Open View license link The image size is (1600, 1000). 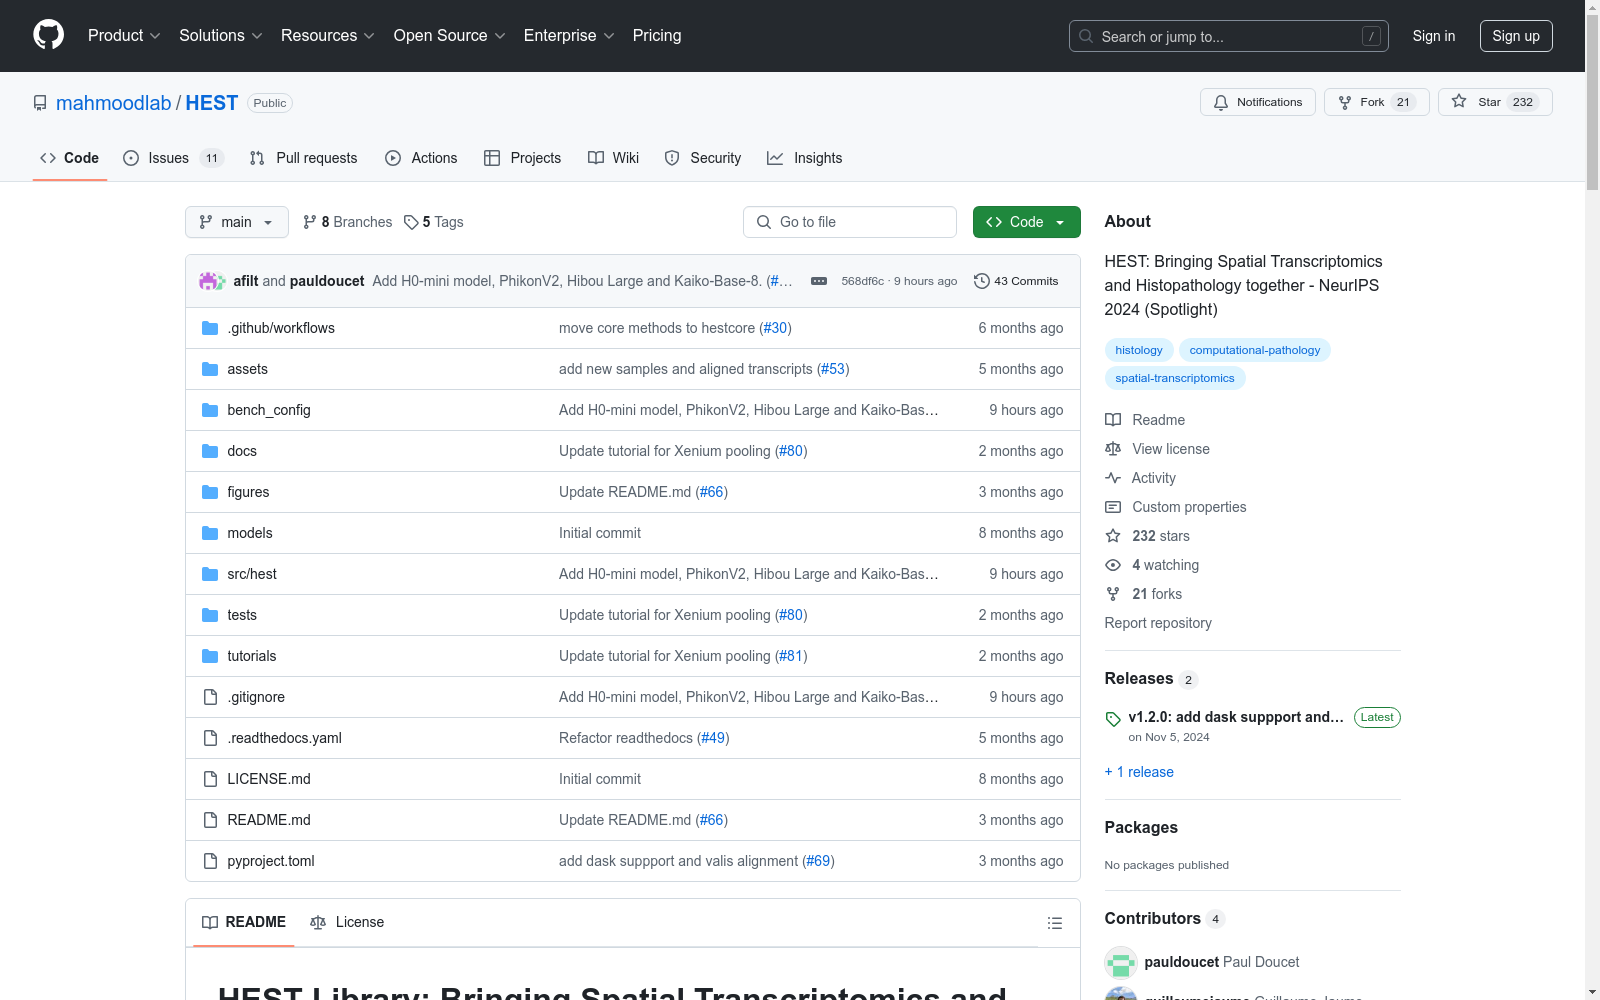click(x=1157, y=449)
